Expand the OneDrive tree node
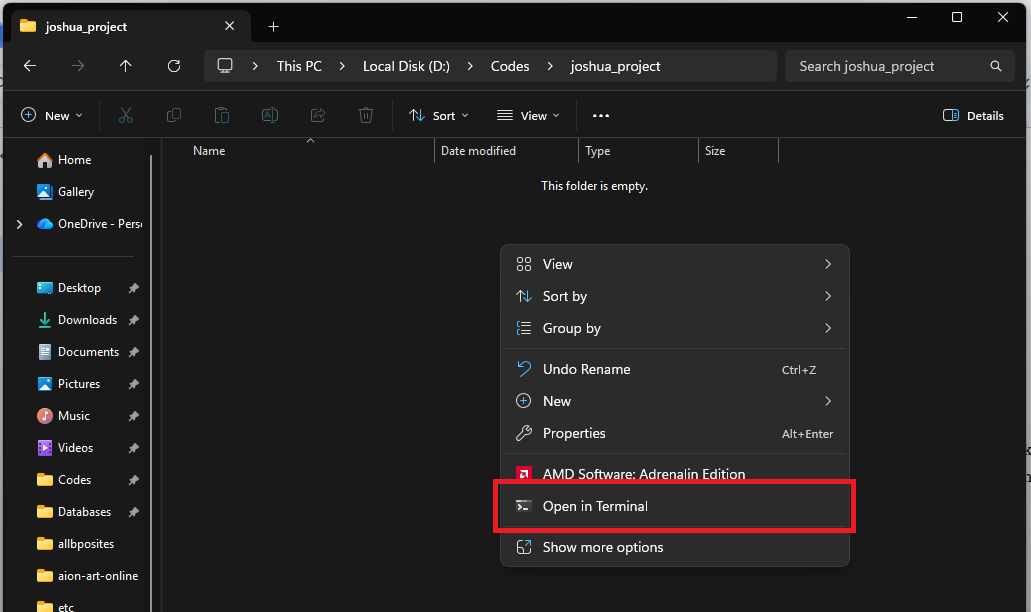 [x=19, y=224]
